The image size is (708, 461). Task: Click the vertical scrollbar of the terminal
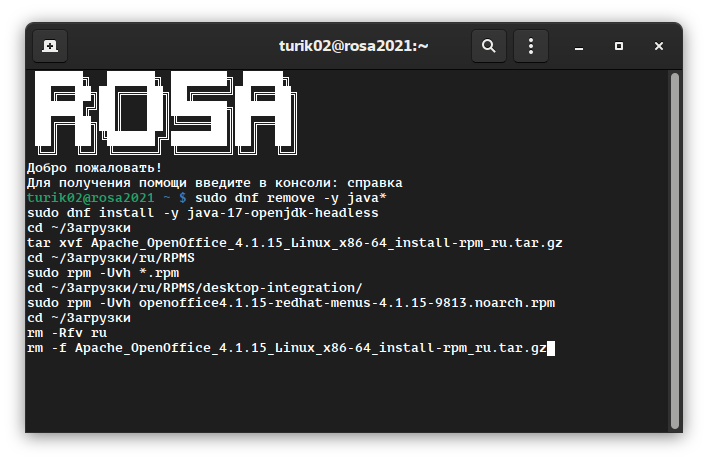pyautogui.click(x=675, y=251)
